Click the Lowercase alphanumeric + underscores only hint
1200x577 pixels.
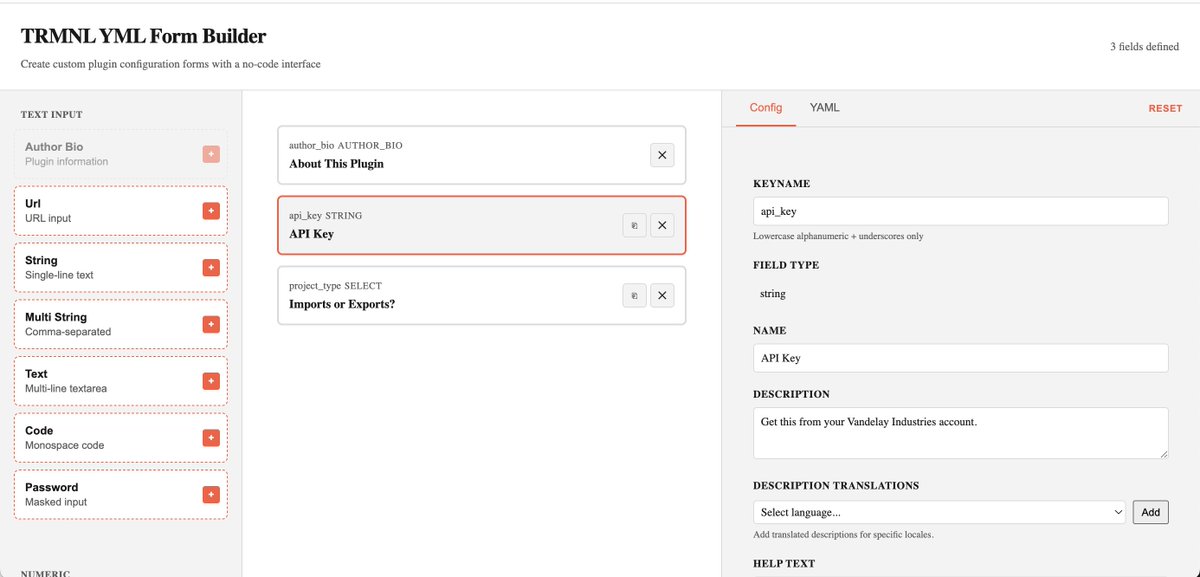[x=838, y=237]
